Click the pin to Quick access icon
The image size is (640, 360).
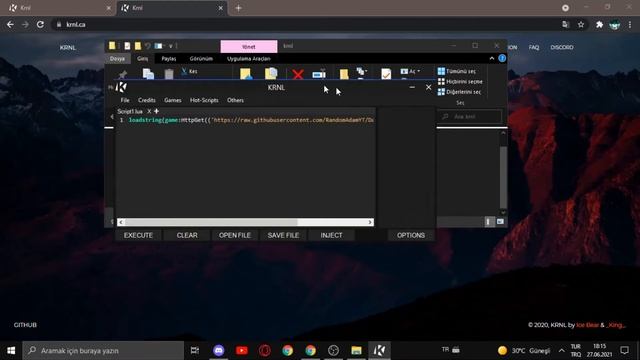click(122, 74)
